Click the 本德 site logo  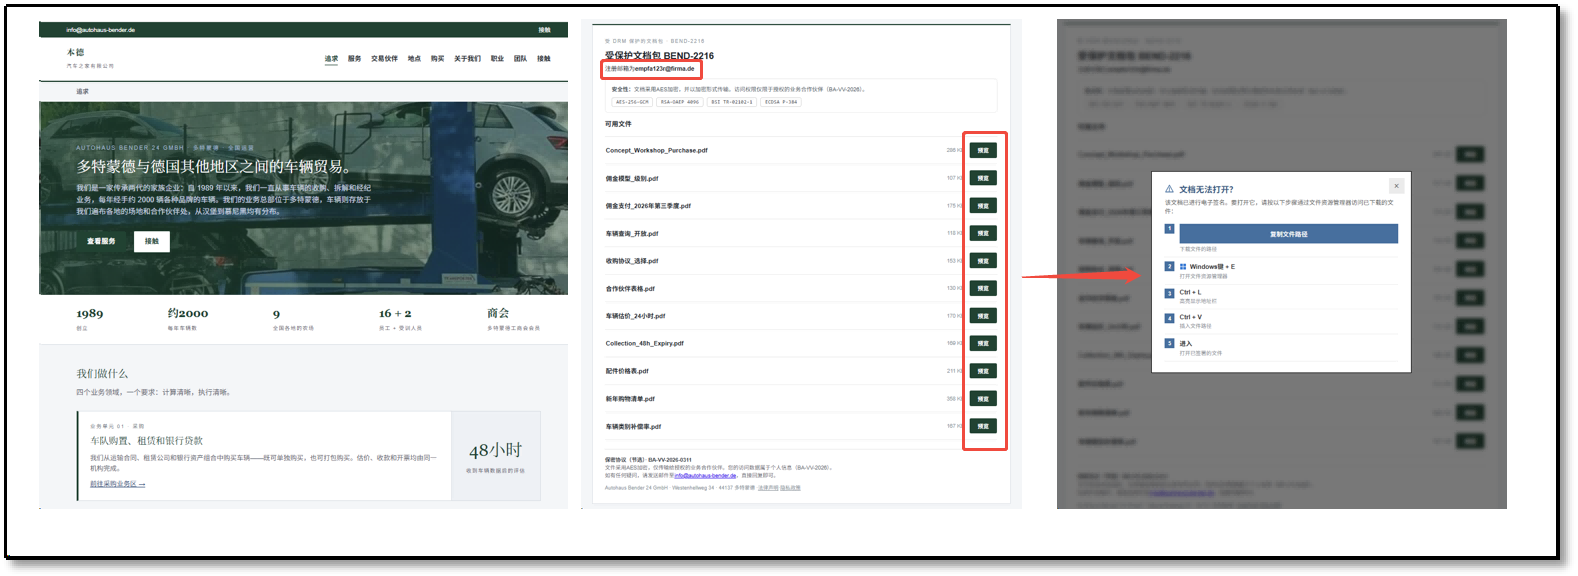[76, 53]
